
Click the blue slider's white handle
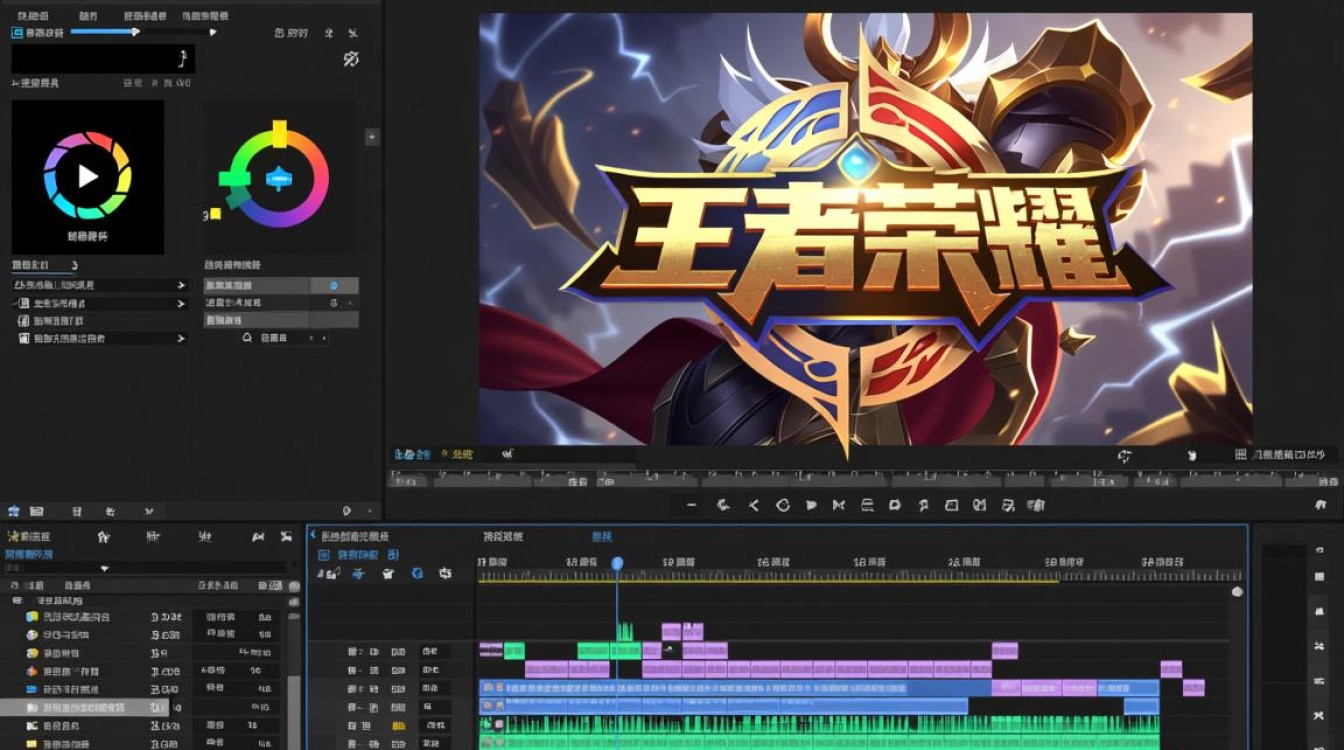point(136,32)
